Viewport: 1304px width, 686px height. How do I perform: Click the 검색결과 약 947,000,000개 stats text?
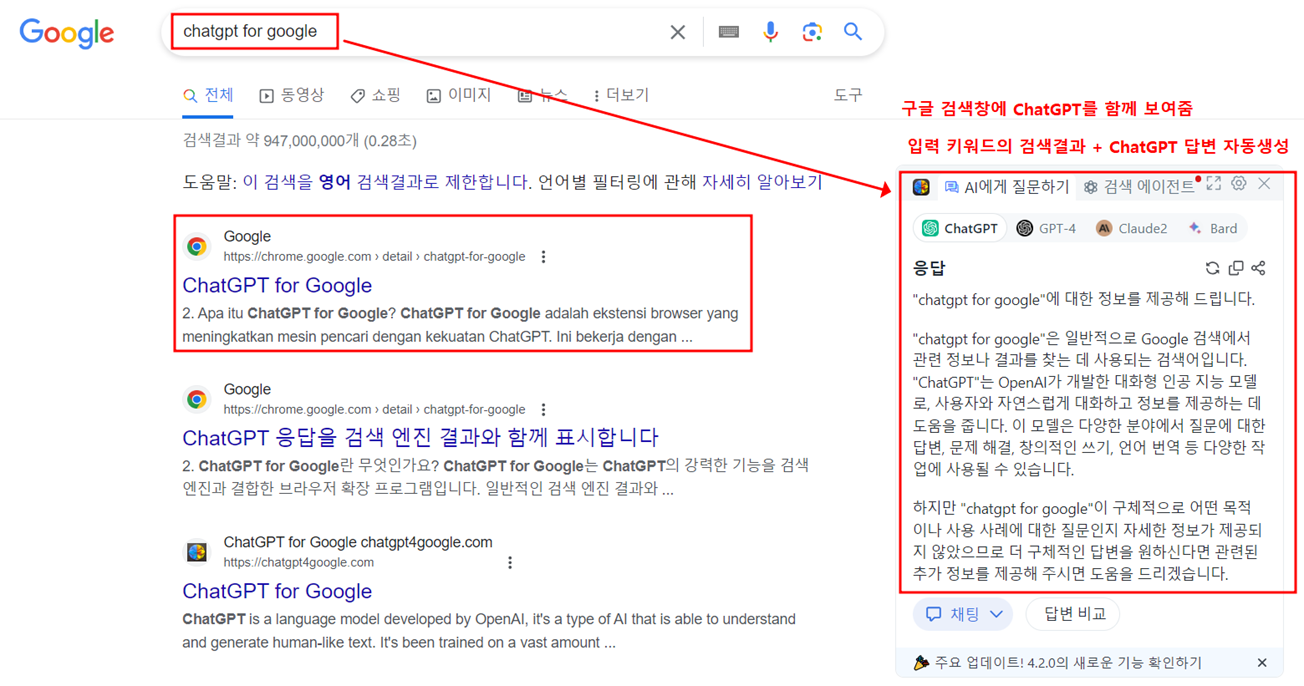(300, 141)
